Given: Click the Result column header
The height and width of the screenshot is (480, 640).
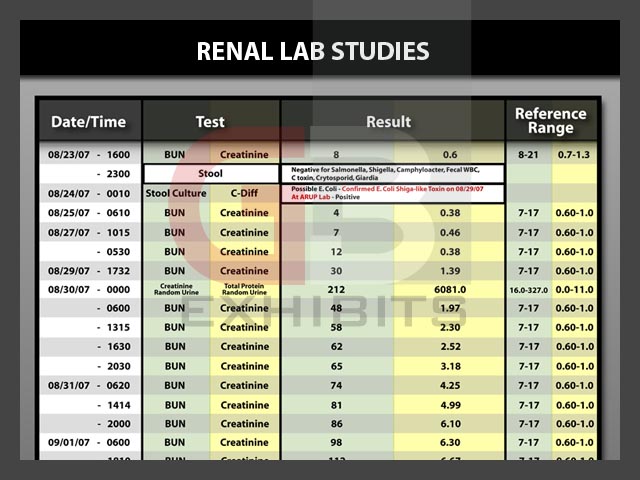Looking at the screenshot, I should (389, 122).
